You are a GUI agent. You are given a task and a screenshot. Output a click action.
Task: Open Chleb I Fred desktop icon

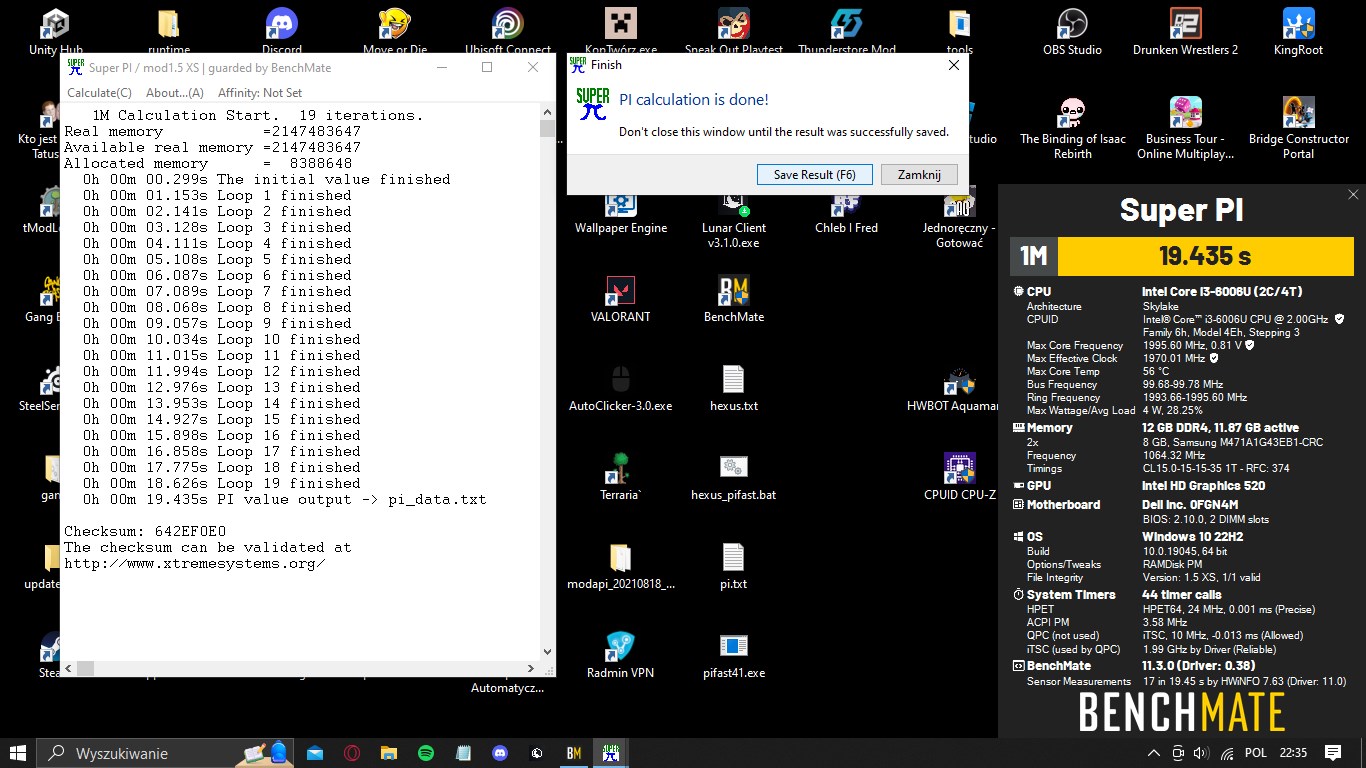[x=847, y=212]
